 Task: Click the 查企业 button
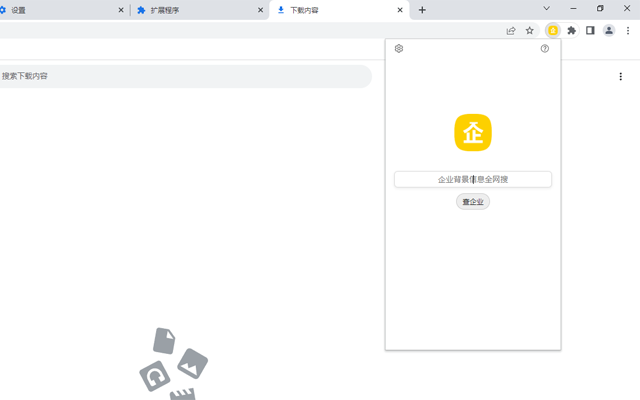coord(473,202)
